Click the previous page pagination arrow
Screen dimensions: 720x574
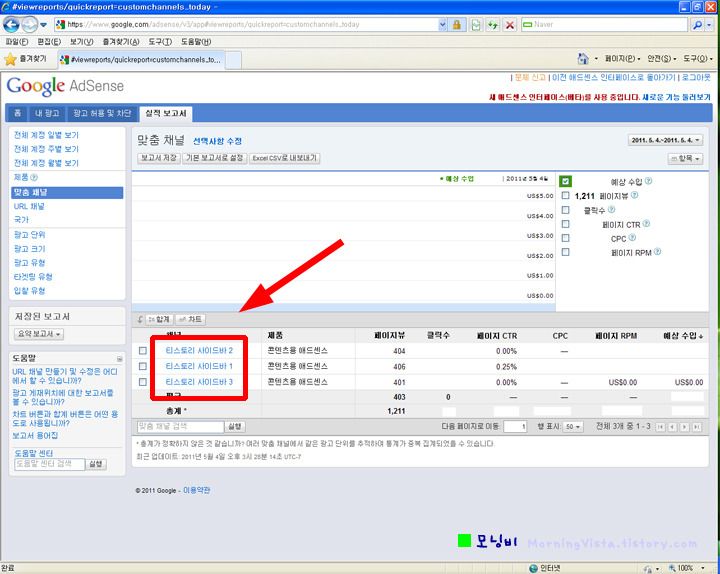[672, 427]
